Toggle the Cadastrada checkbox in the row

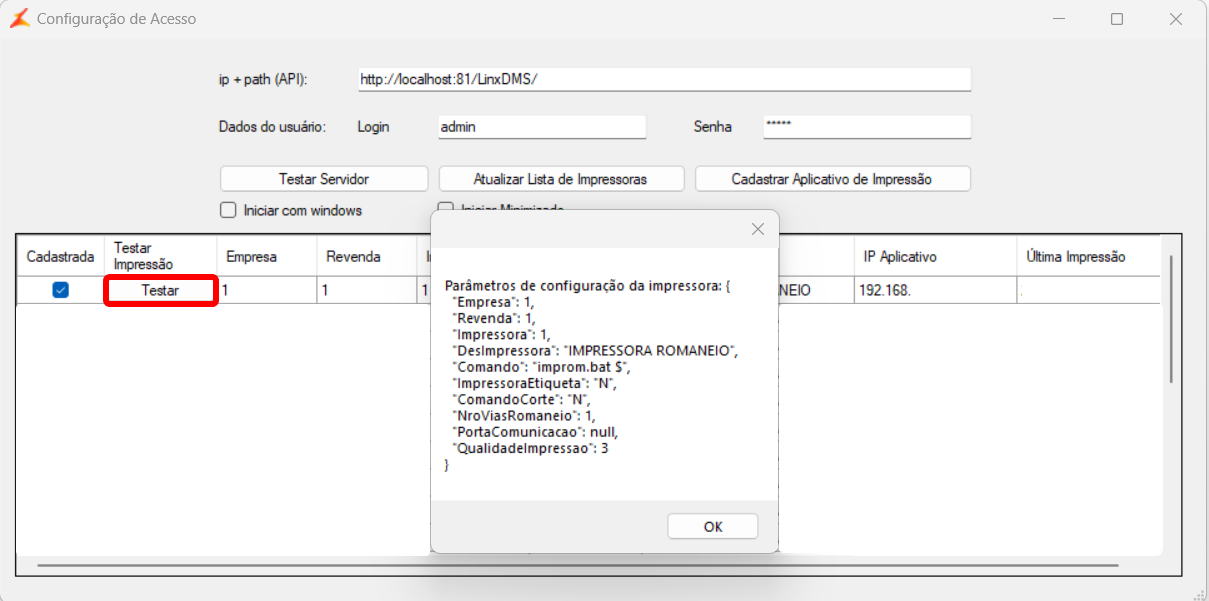click(x=60, y=290)
